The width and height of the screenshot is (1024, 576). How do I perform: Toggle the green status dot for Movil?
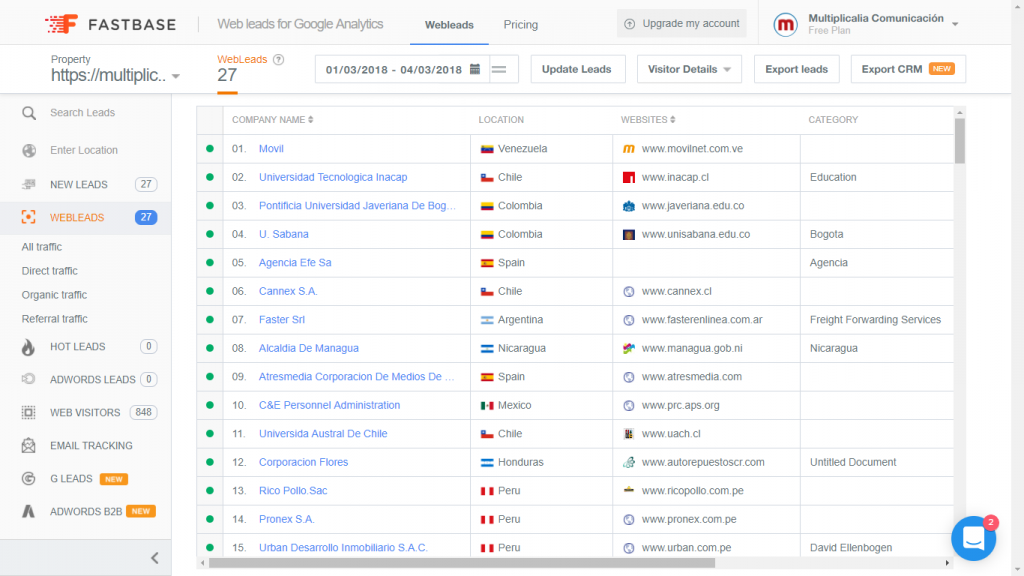coord(210,149)
